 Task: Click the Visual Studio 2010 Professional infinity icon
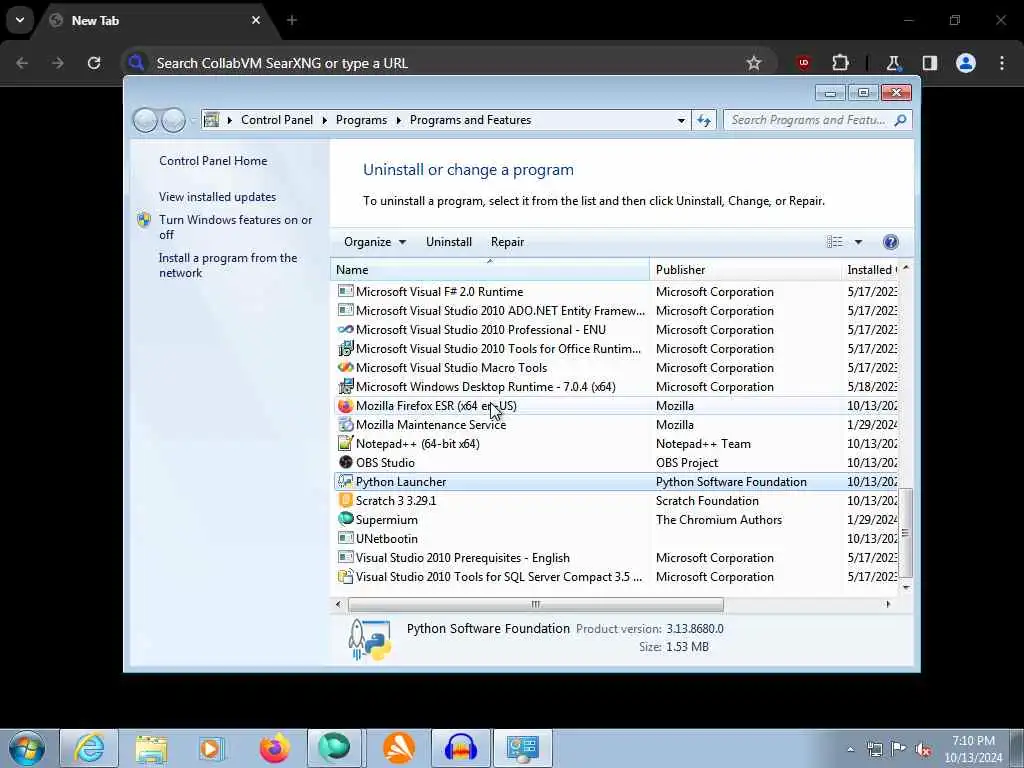click(x=345, y=329)
